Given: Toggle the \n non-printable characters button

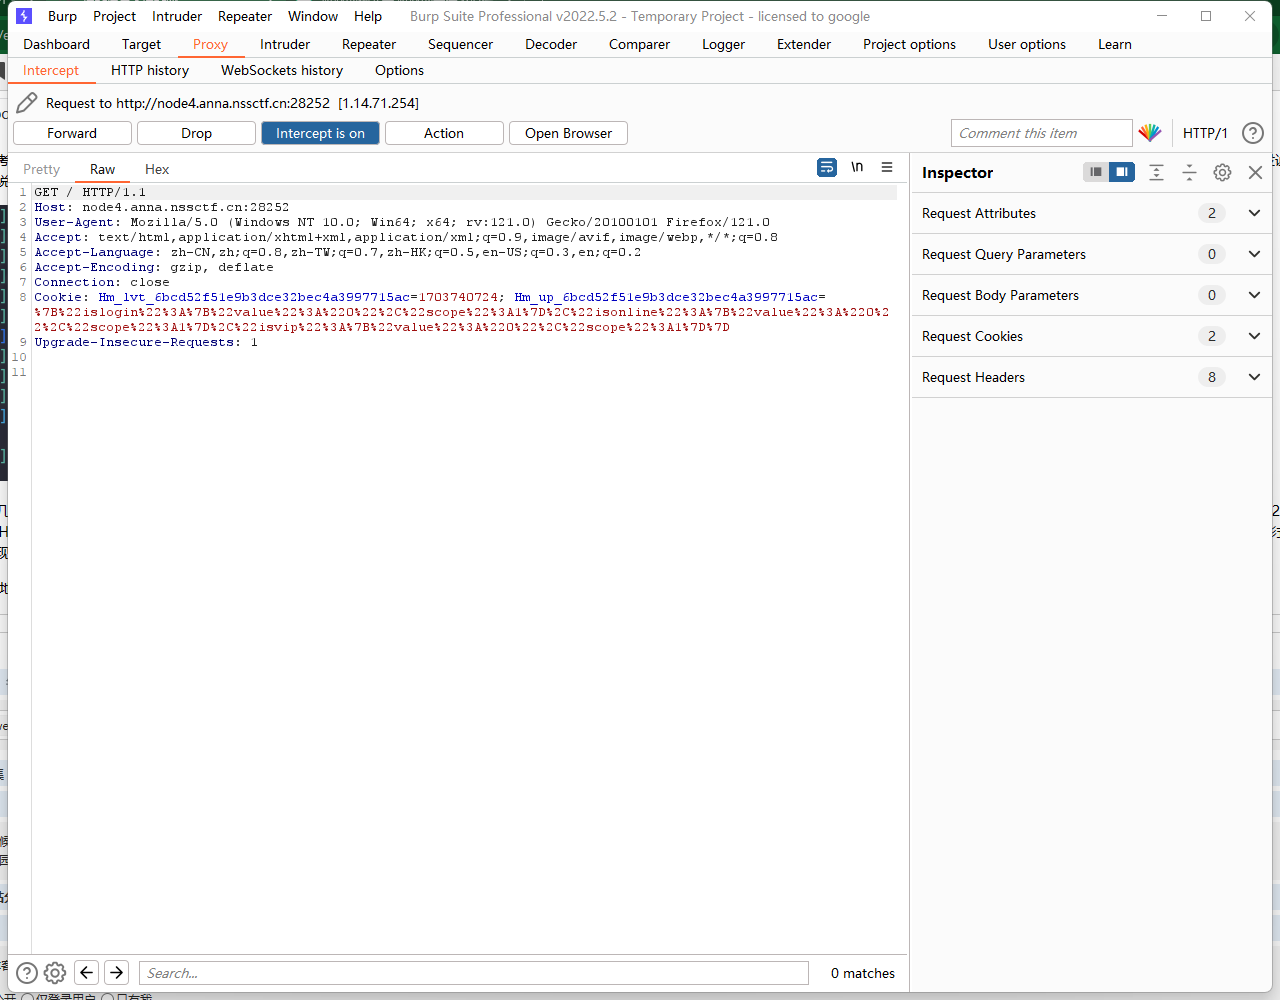Looking at the screenshot, I should [857, 168].
